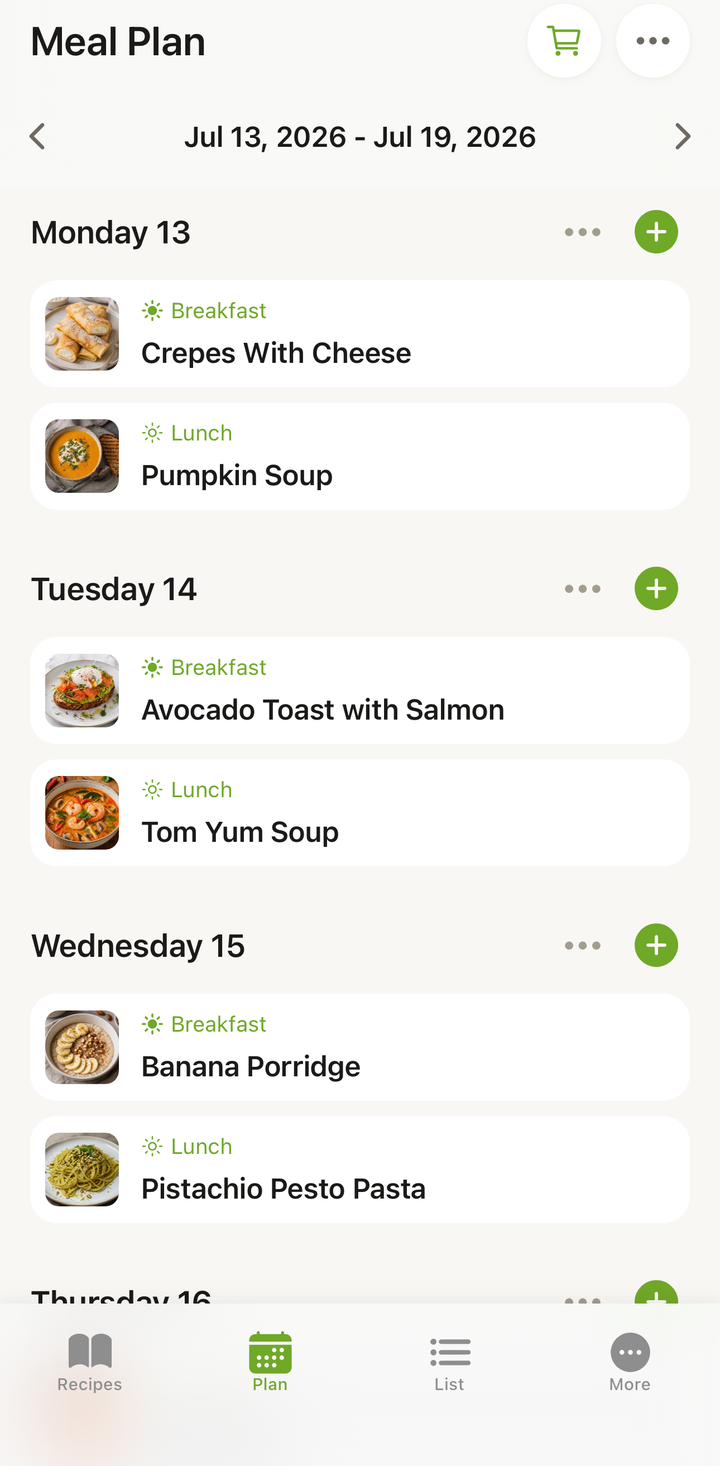
Task: Open the Crepes With Cheese recipe
Action: 360,334
